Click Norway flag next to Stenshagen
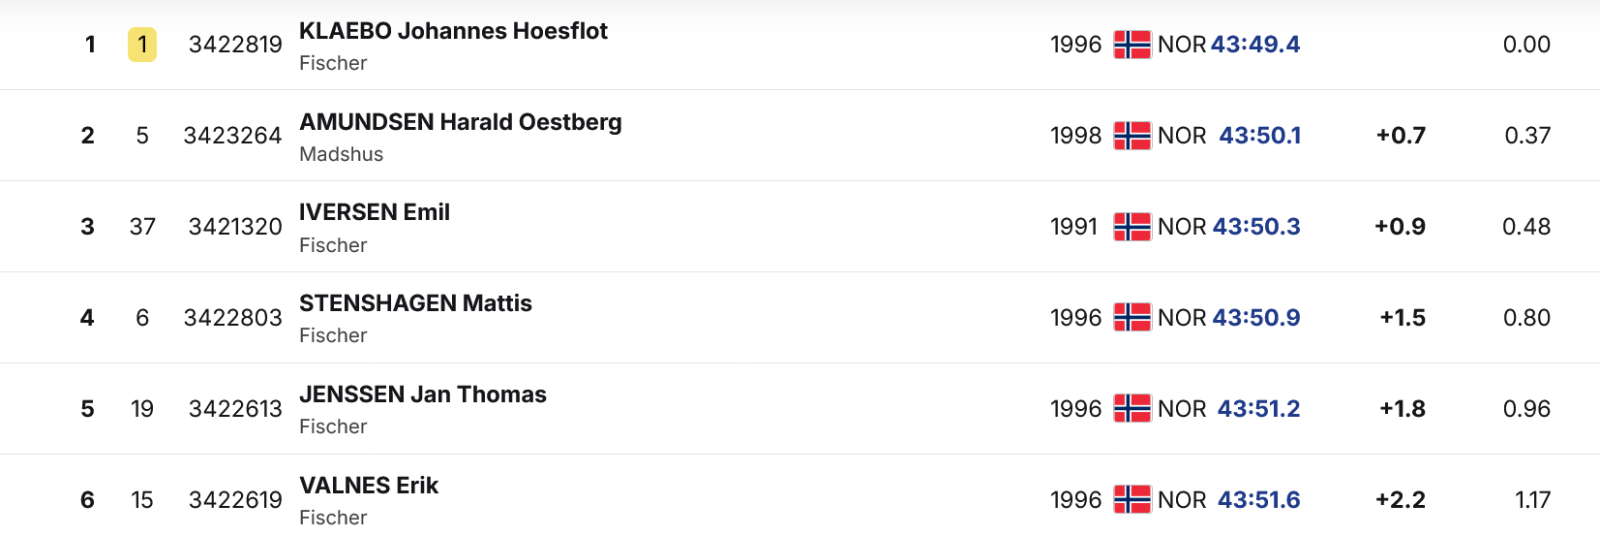1600x536 pixels. [x=1132, y=318]
